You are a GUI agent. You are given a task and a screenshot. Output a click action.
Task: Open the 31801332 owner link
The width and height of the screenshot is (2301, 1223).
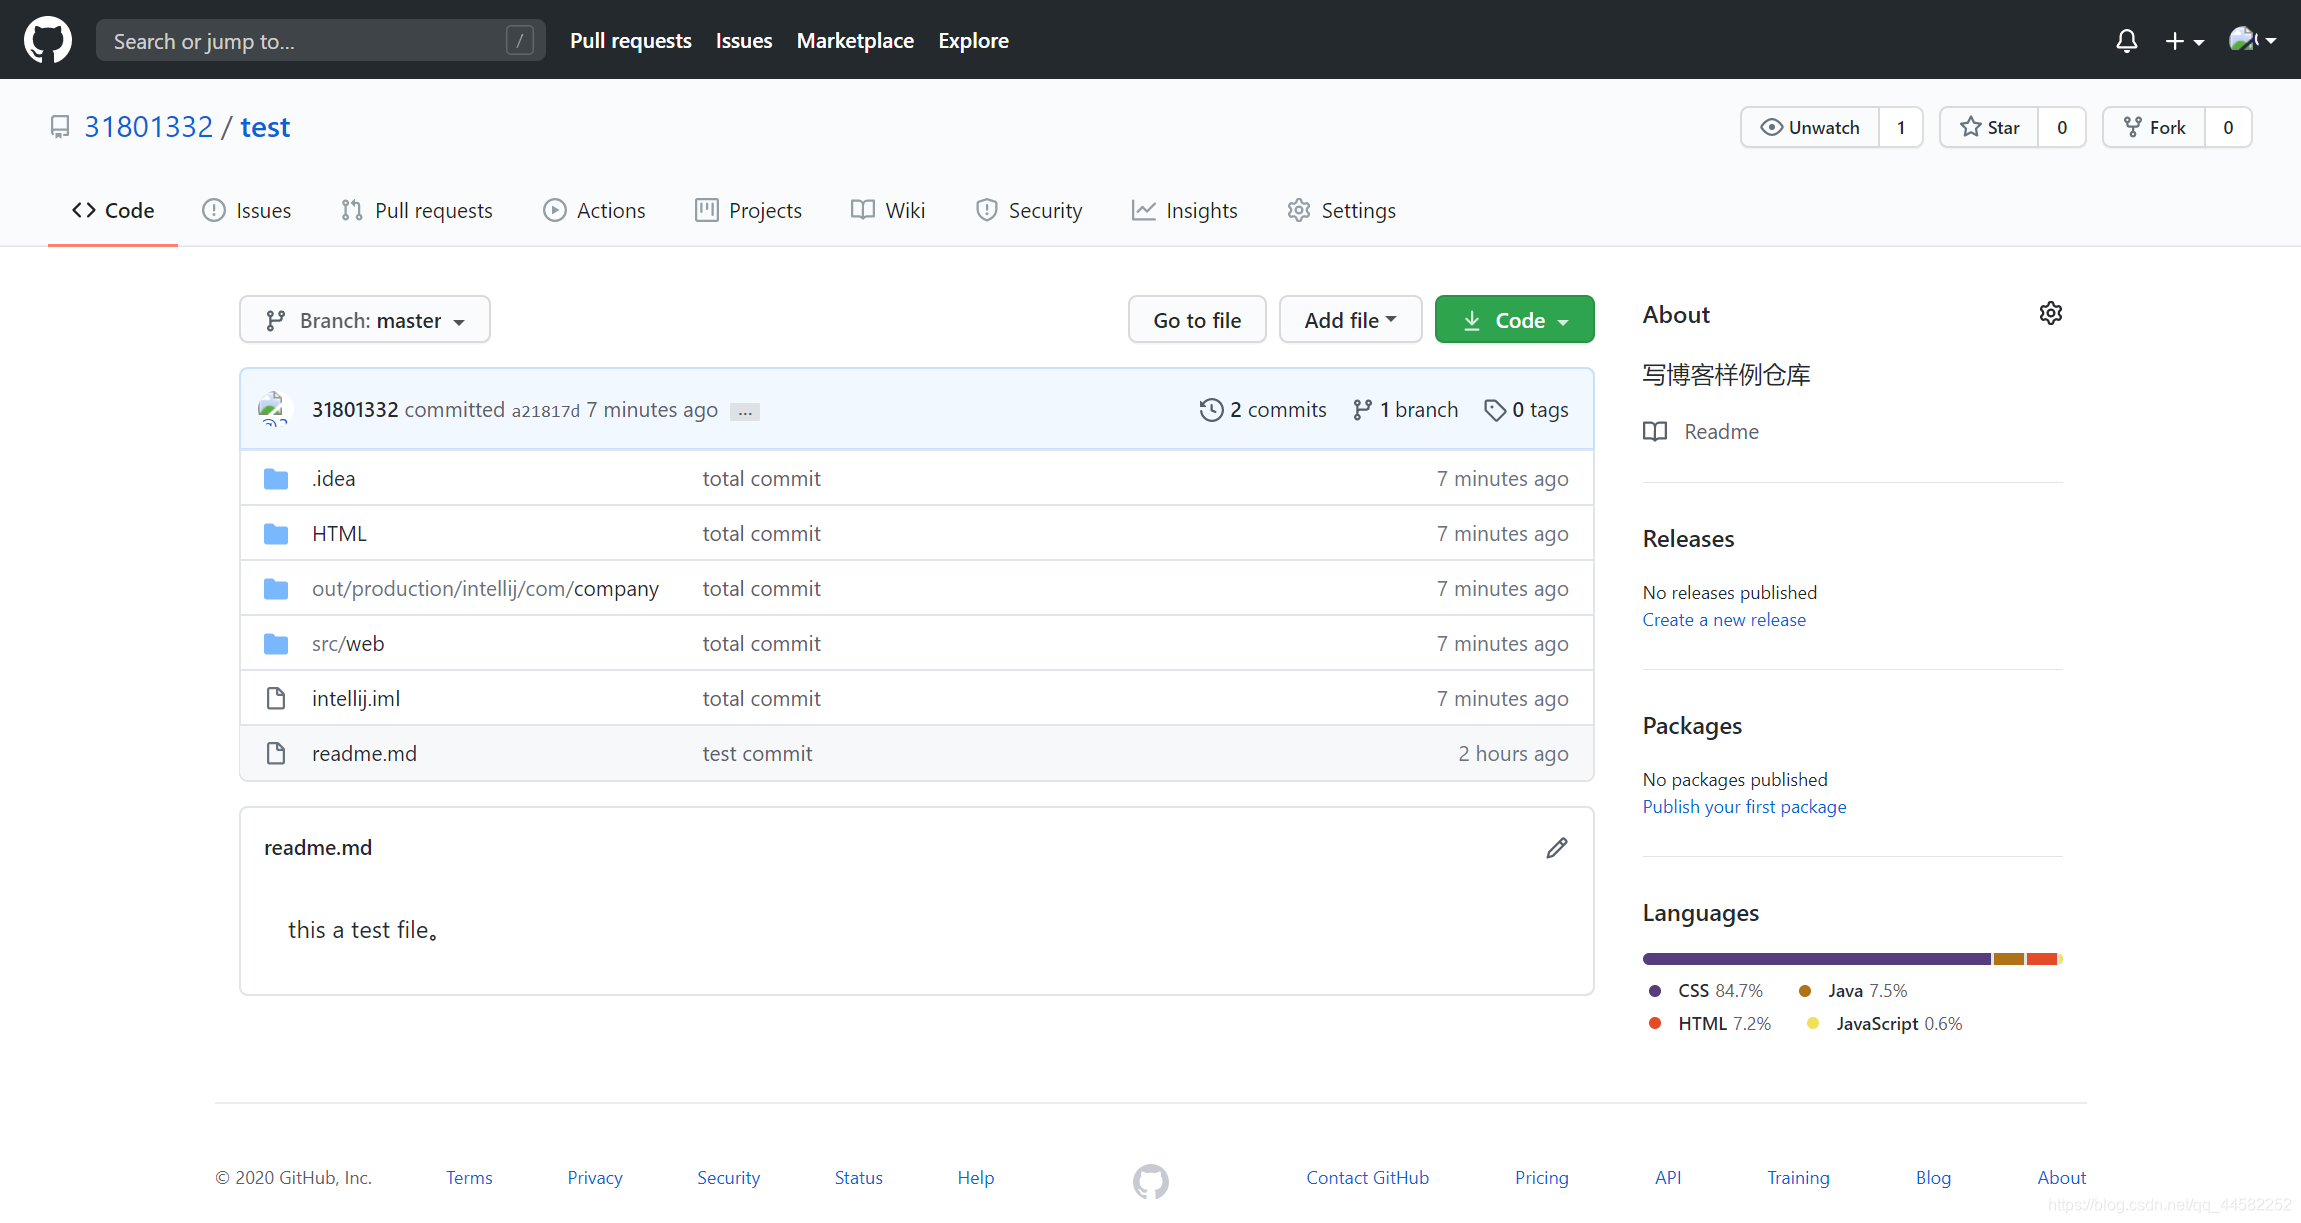coord(149,127)
